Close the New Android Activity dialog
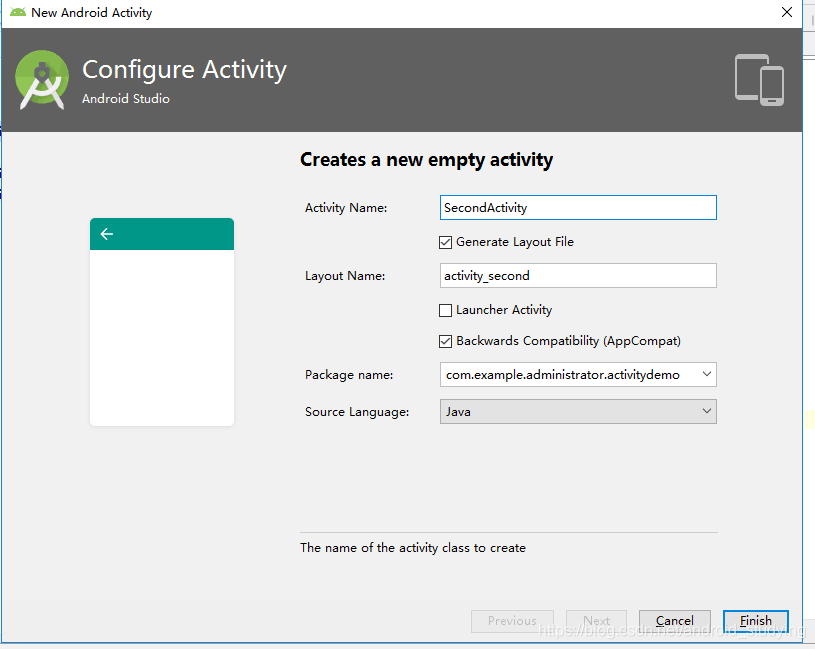The height and width of the screenshot is (649, 815). (x=787, y=12)
